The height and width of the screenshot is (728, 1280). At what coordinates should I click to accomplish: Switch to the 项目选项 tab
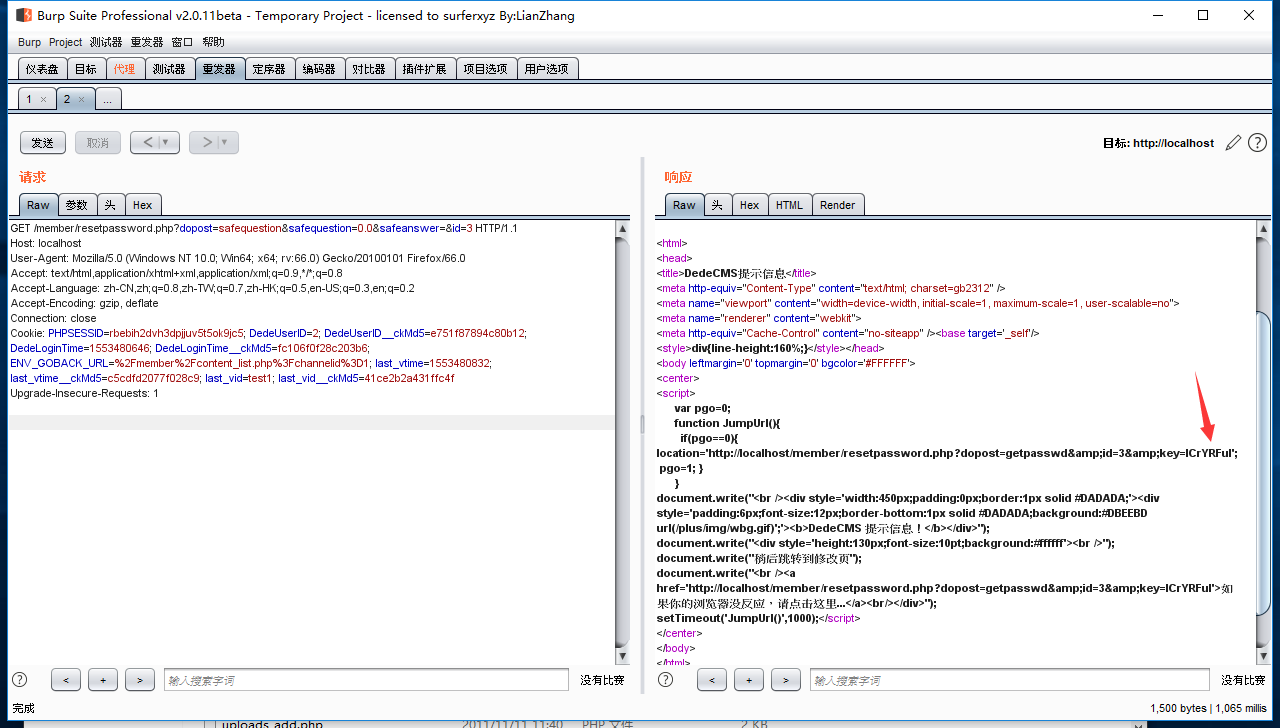(x=487, y=69)
